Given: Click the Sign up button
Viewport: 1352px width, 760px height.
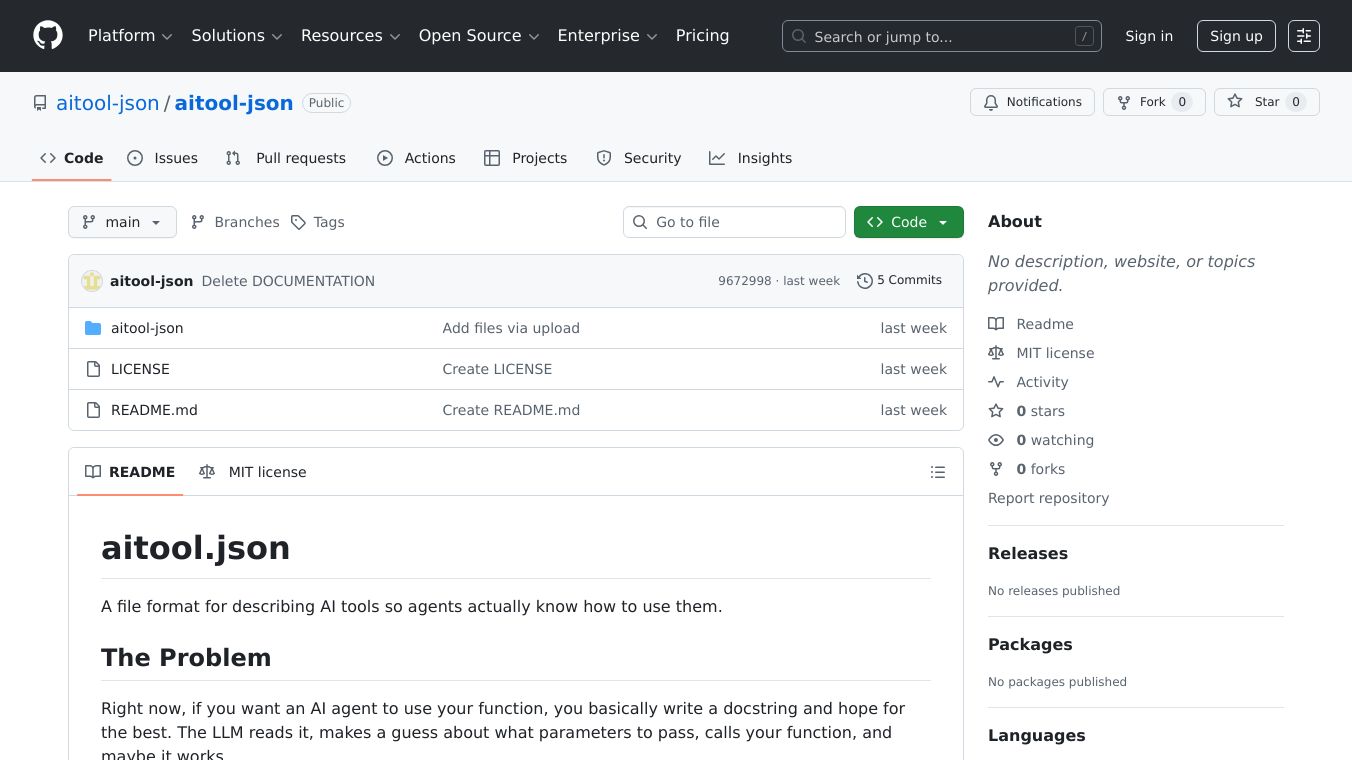Looking at the screenshot, I should coord(1235,36).
